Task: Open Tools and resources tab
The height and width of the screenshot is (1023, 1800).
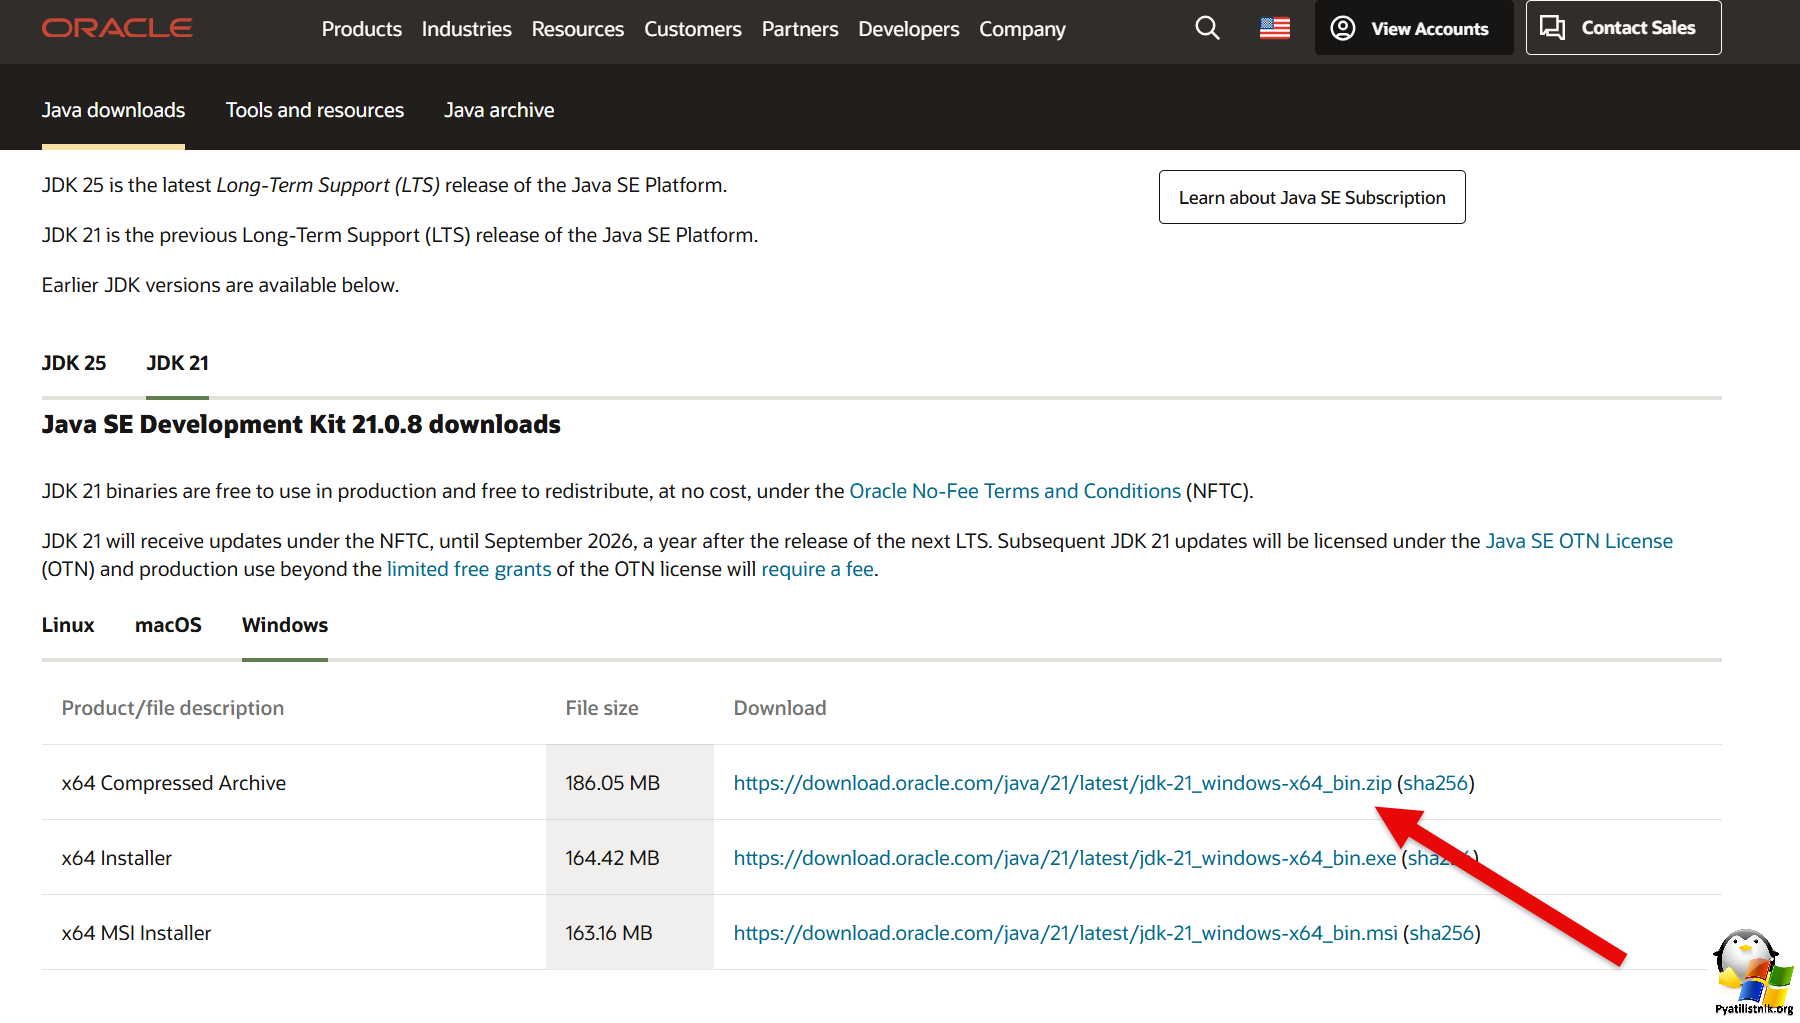Action: click(314, 110)
